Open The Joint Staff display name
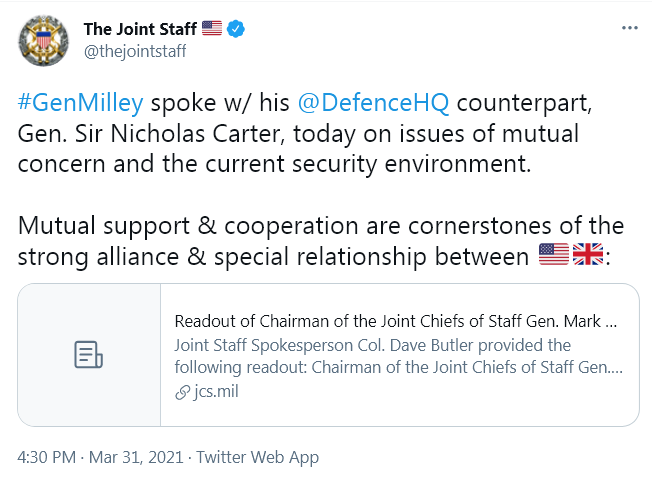 click(x=140, y=29)
